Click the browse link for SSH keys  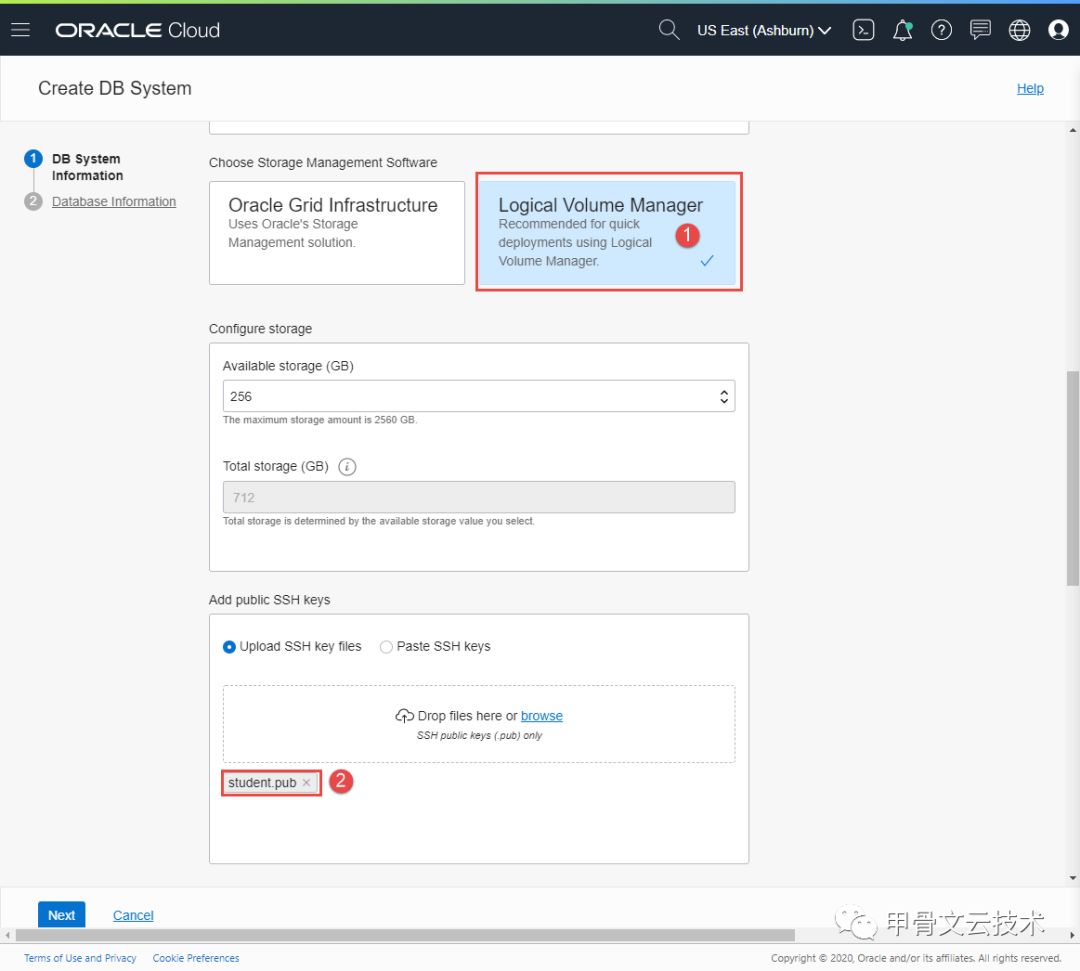pyautogui.click(x=541, y=716)
